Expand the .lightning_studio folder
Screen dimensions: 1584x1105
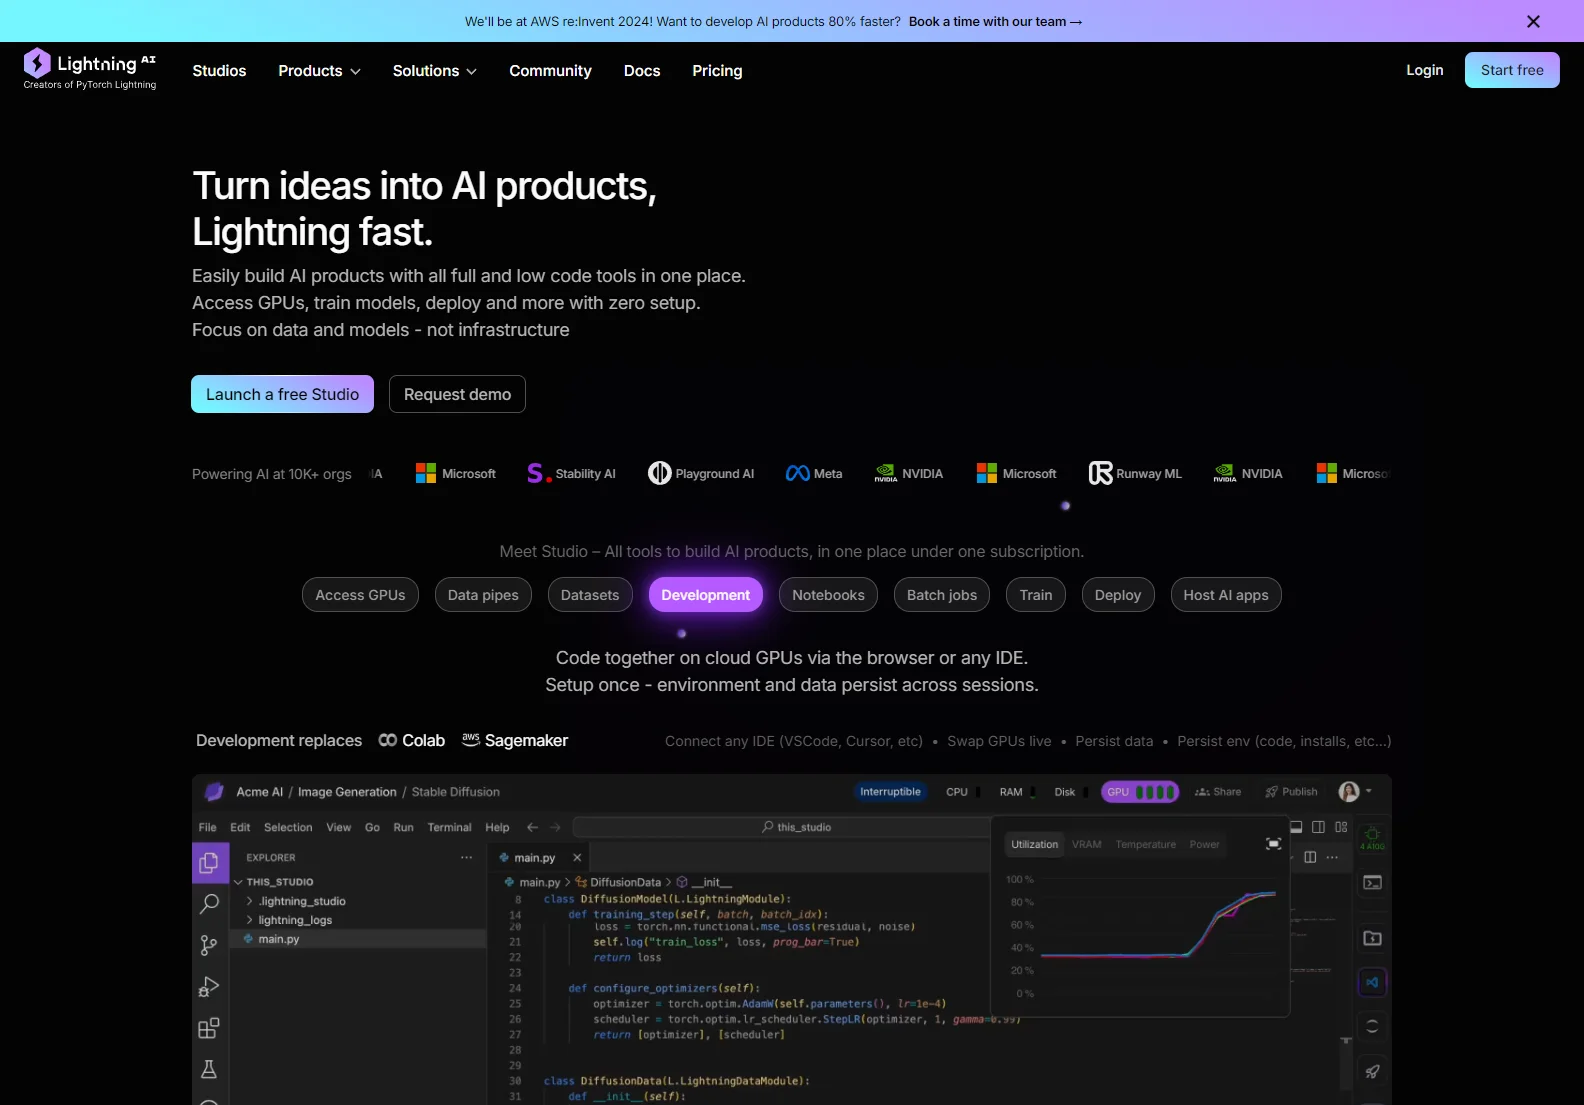(296, 901)
